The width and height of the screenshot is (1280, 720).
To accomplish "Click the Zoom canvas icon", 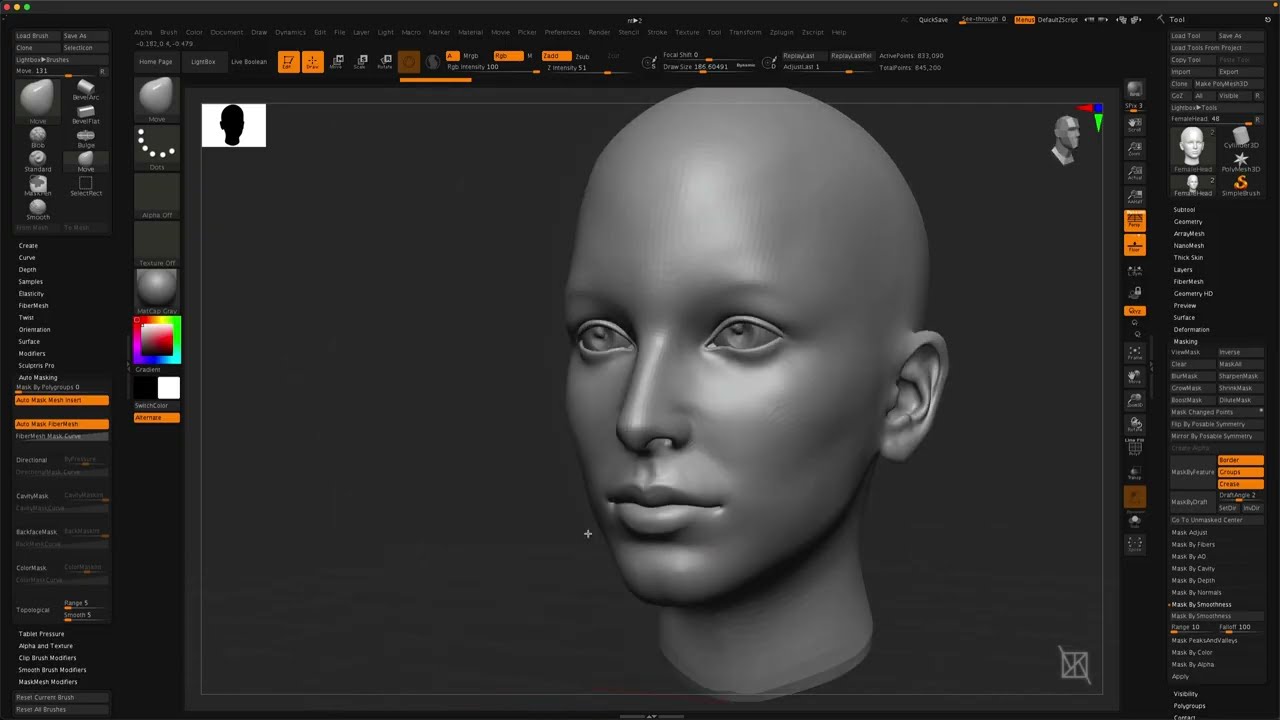I will point(1134,149).
